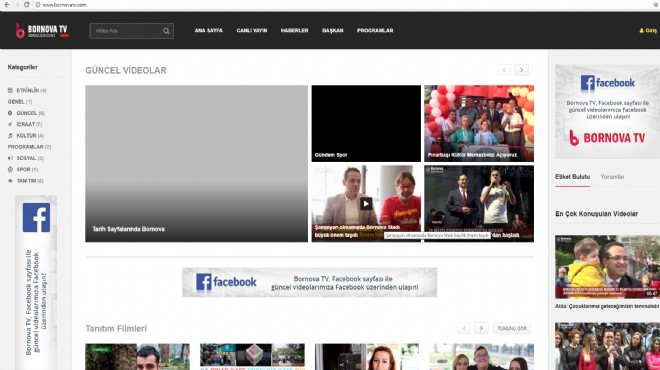This screenshot has width=660, height=370.
Task: Open the Gündem Spor video tile
Action: pos(366,123)
